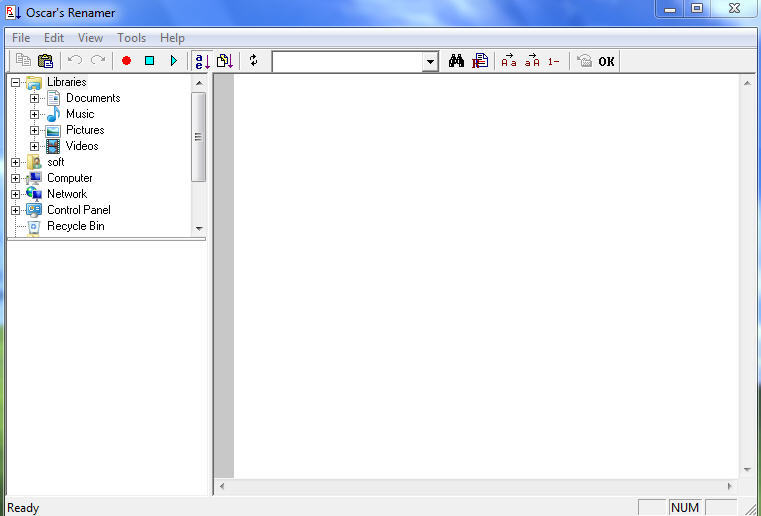Open the toolbar combo box dropdown arrow
This screenshot has height=516, width=761.
[430, 62]
